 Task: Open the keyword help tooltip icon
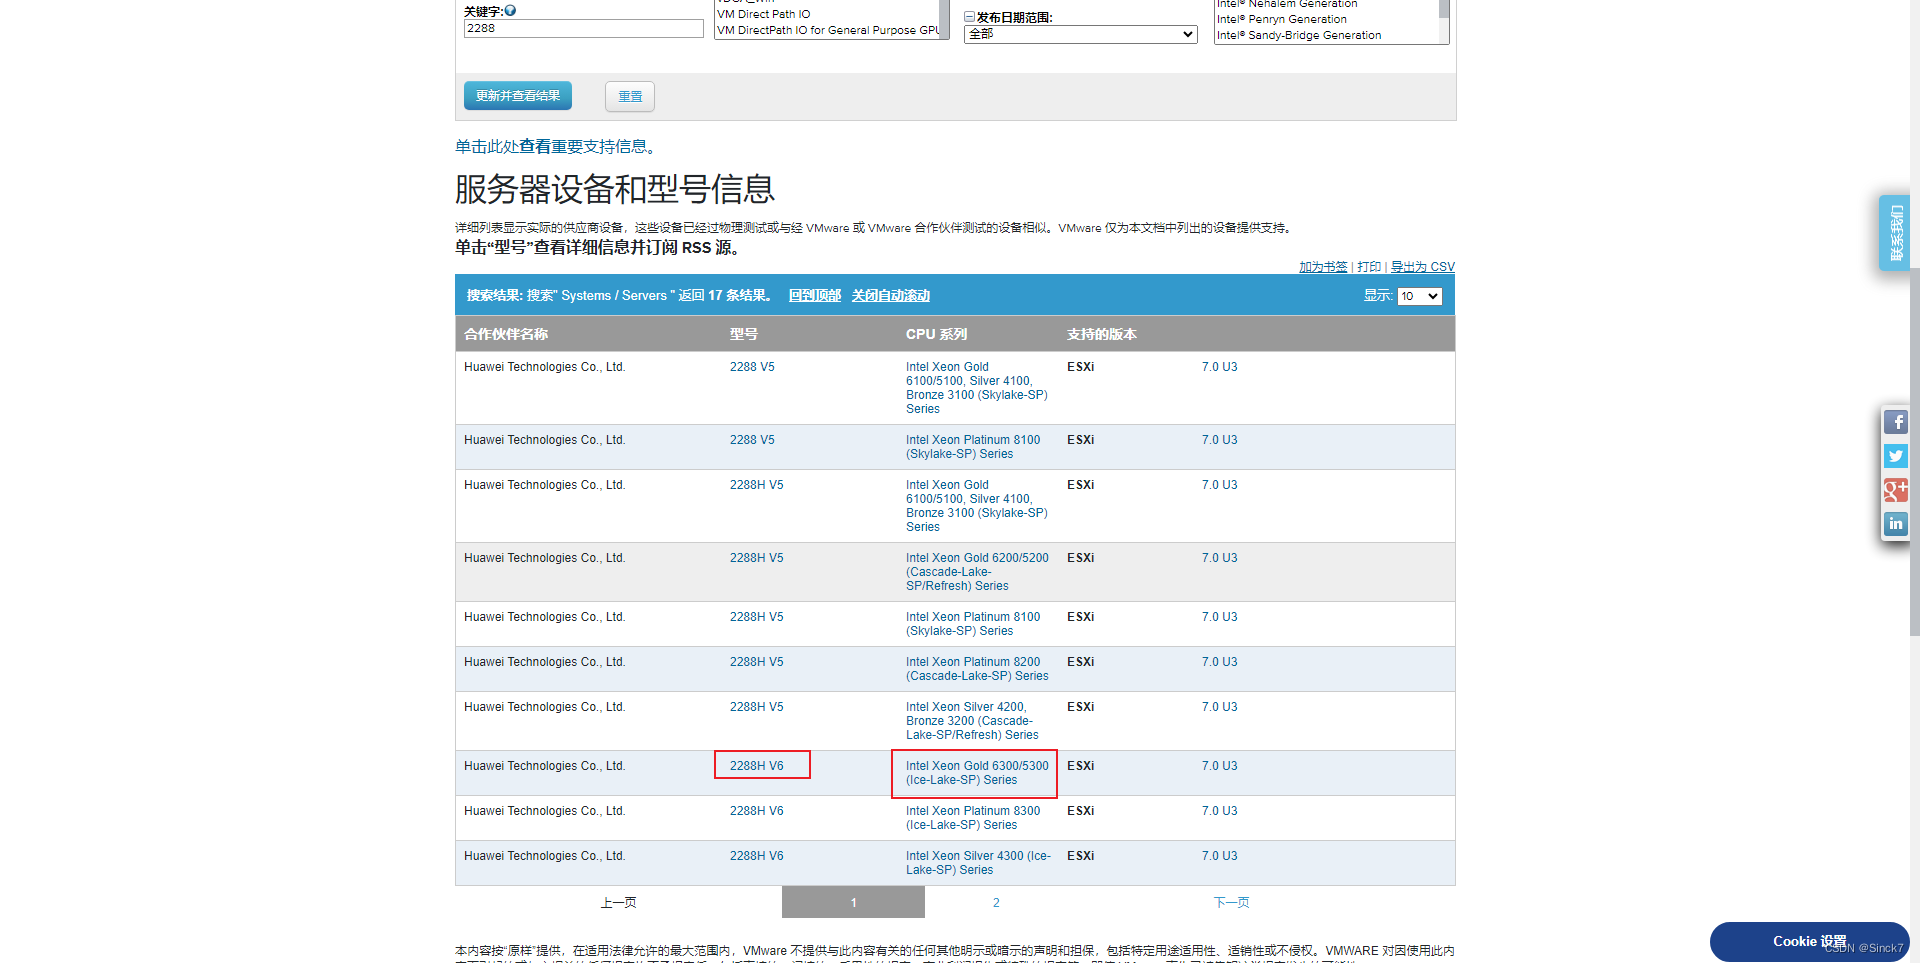coord(510,11)
